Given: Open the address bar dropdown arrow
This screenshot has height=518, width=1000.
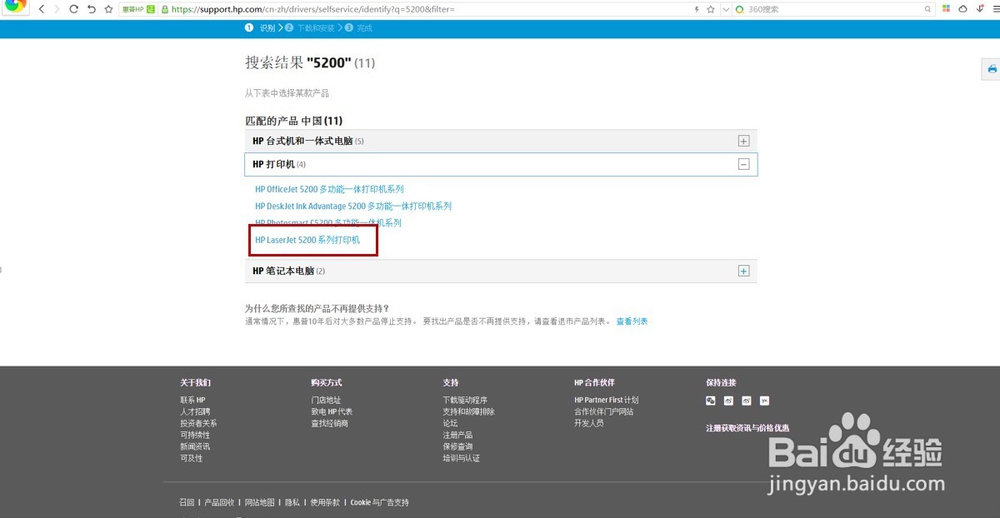Looking at the screenshot, I should pos(726,10).
